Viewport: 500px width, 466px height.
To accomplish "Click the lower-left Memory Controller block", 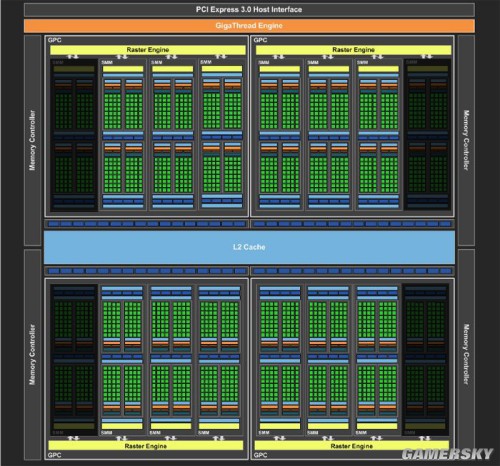I will point(33,354).
